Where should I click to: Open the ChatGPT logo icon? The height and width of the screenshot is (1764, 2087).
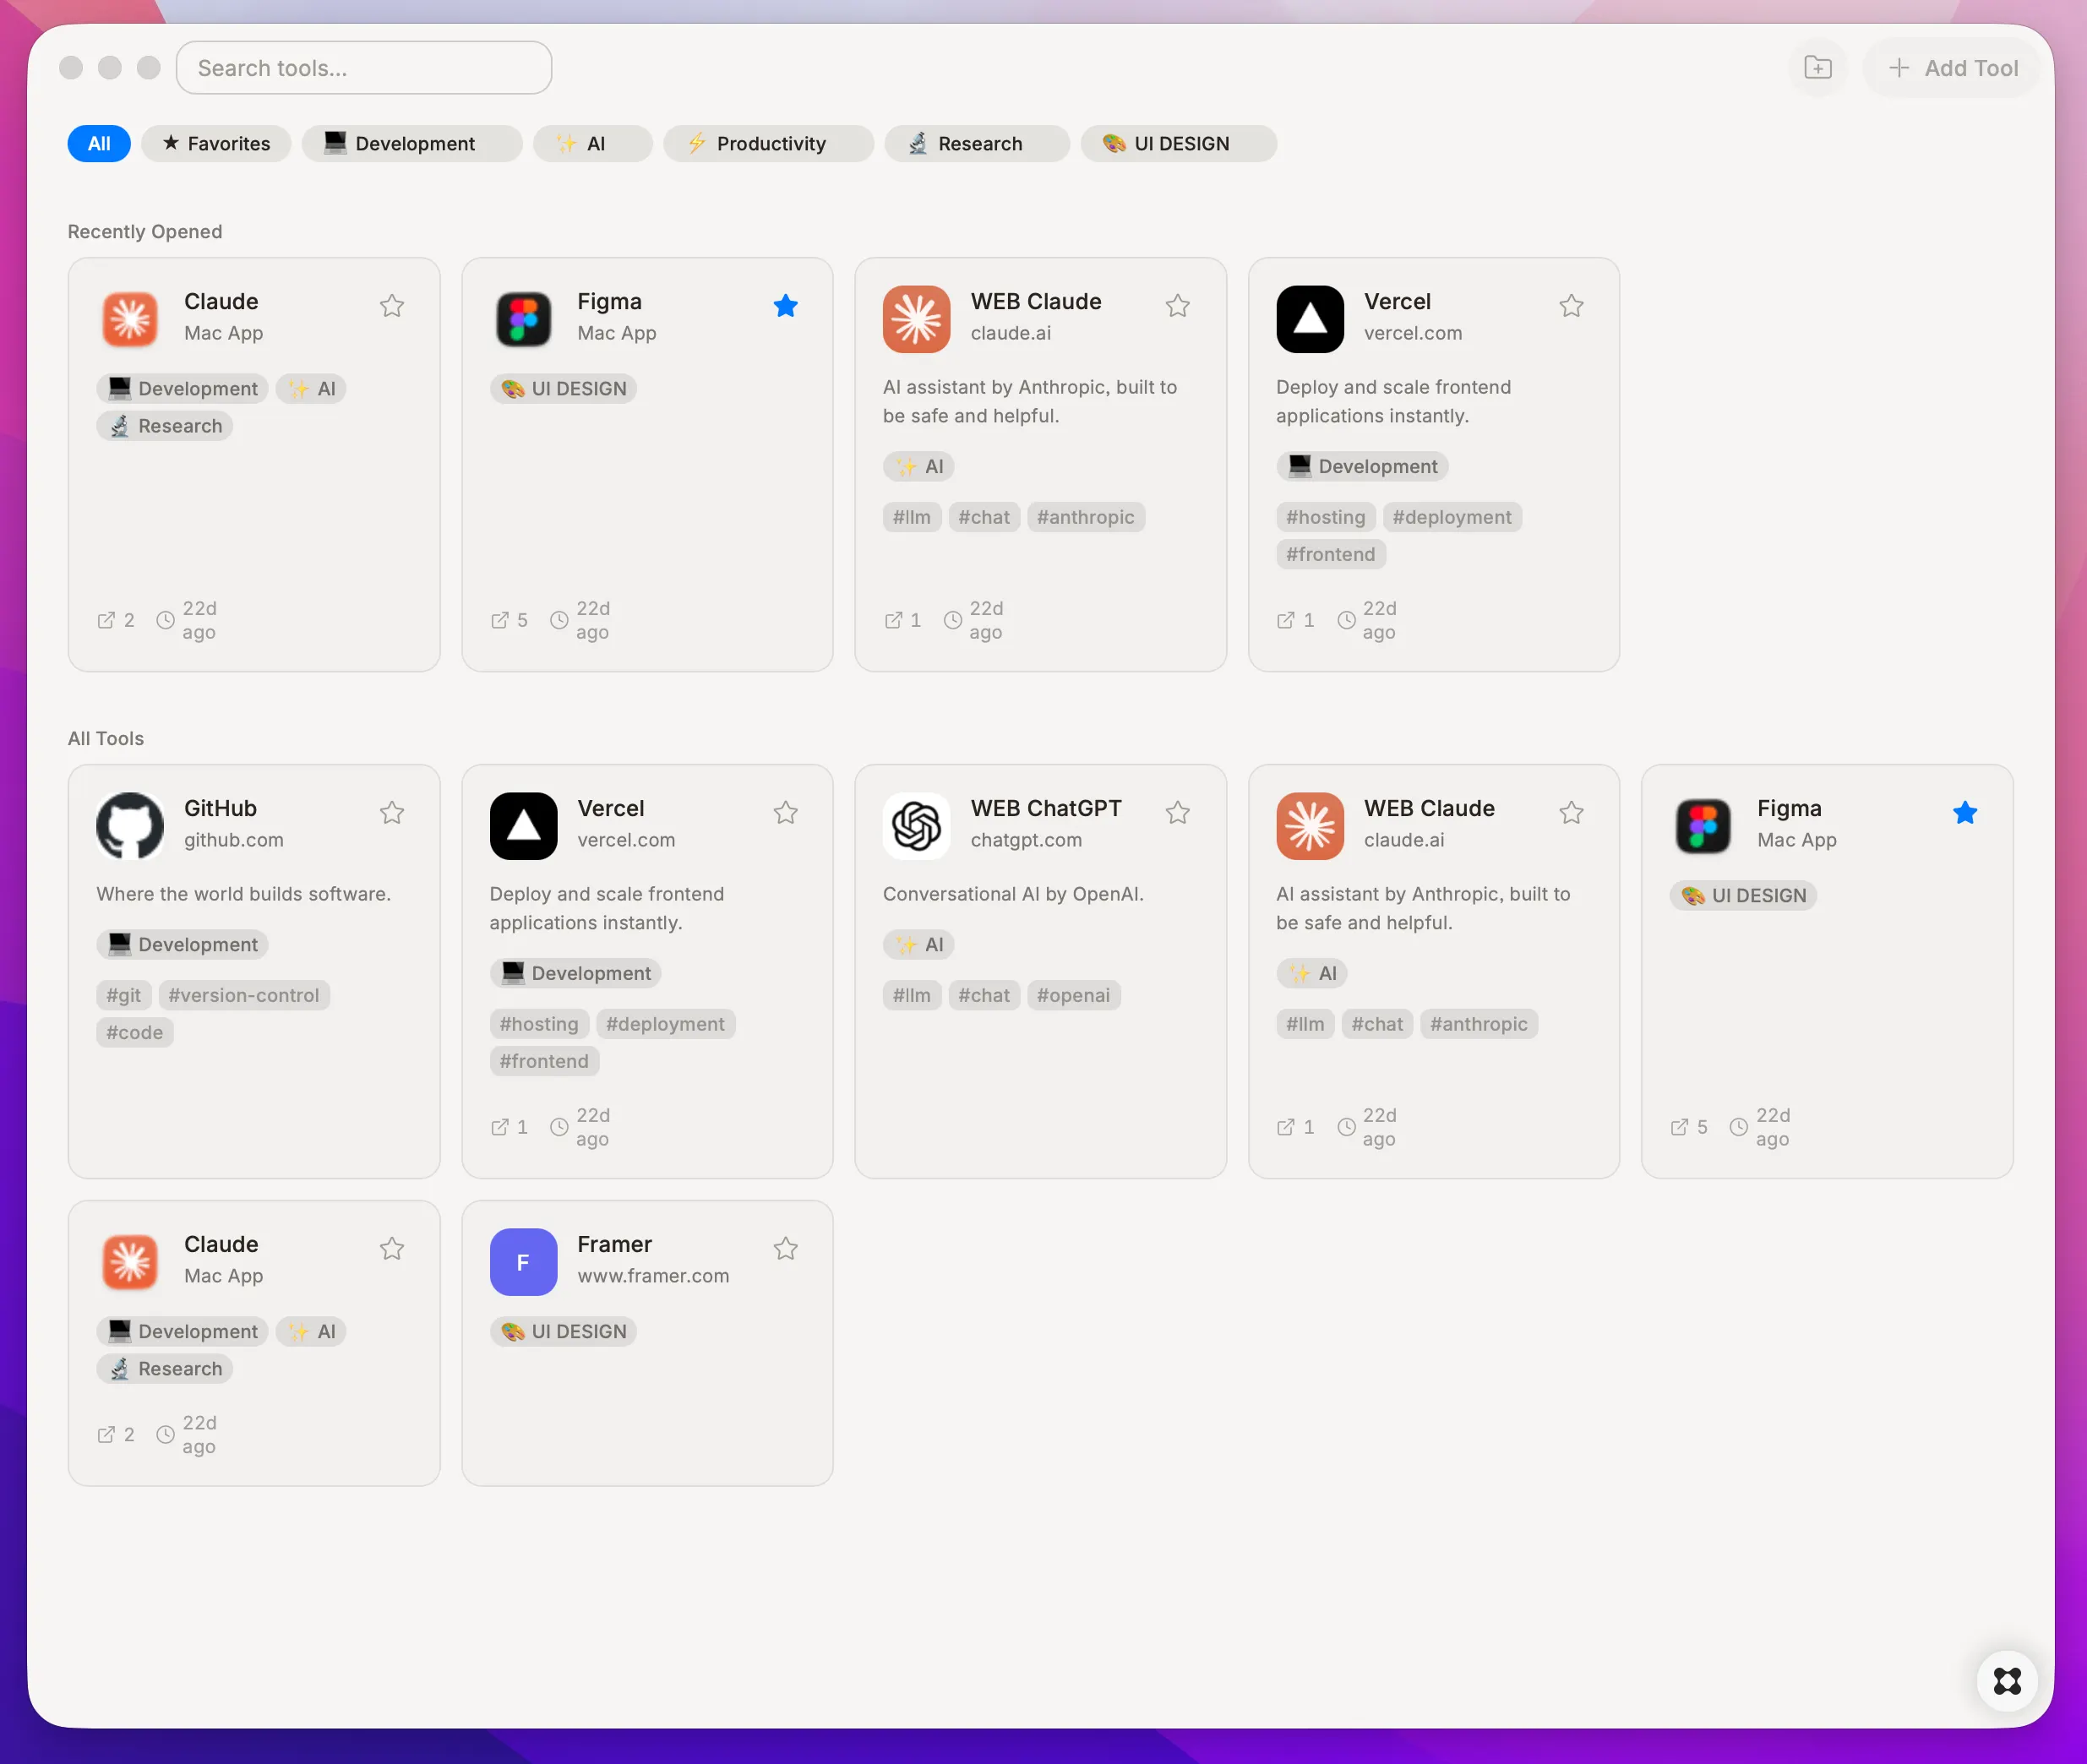click(x=916, y=826)
